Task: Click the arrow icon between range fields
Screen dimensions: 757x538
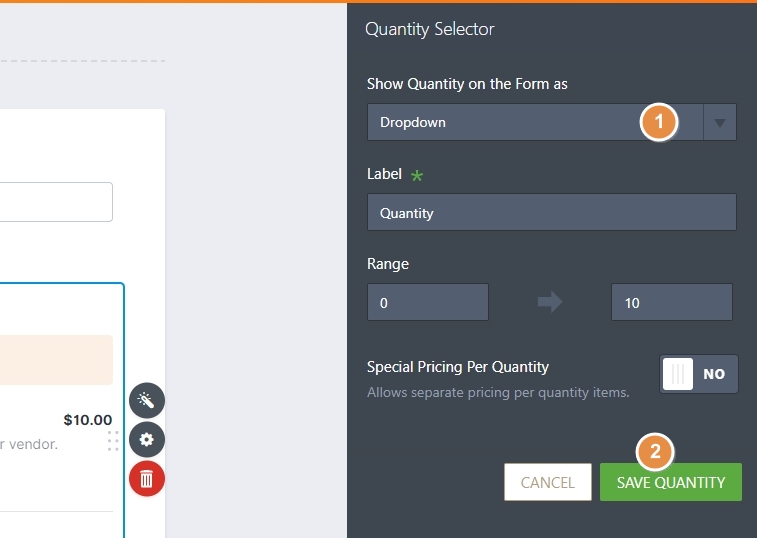Action: (550, 302)
